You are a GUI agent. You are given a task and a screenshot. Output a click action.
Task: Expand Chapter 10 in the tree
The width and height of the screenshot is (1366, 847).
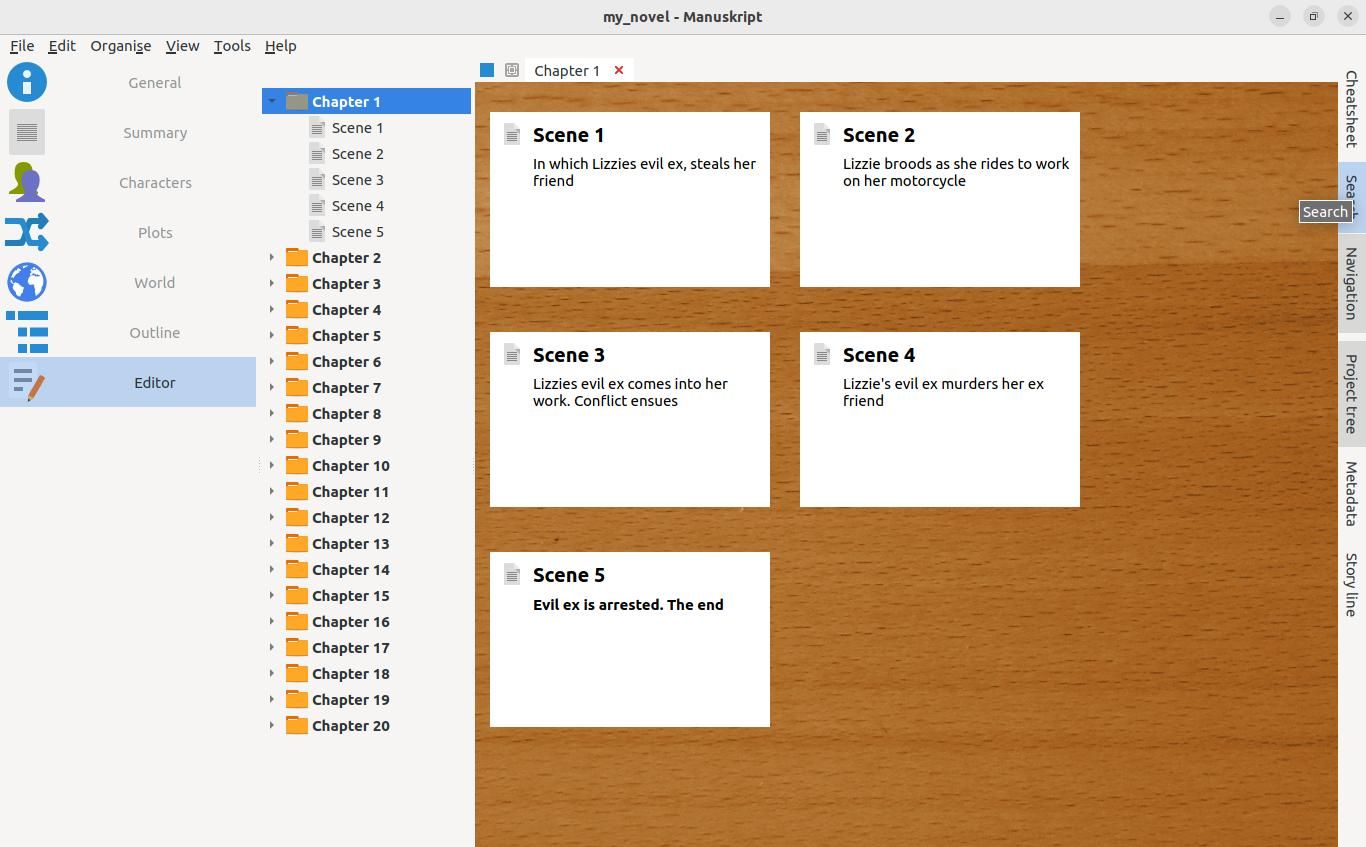tap(271, 465)
